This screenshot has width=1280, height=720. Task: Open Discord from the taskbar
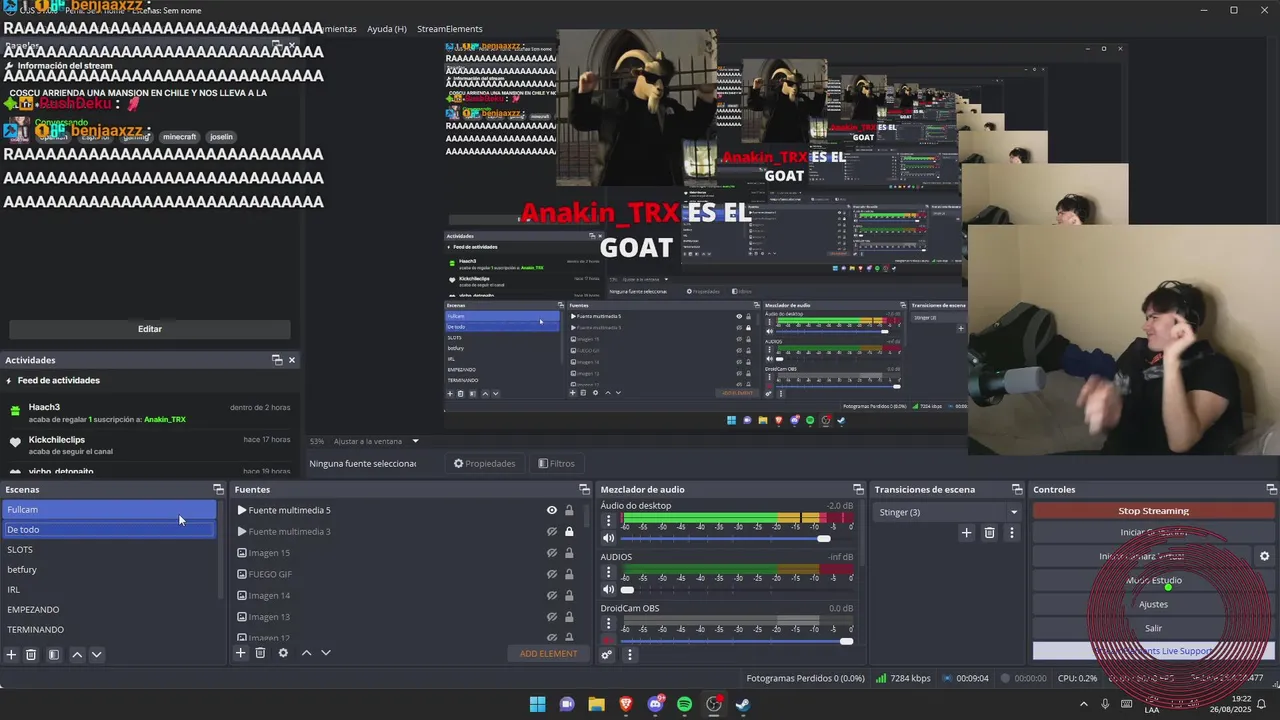click(x=656, y=704)
